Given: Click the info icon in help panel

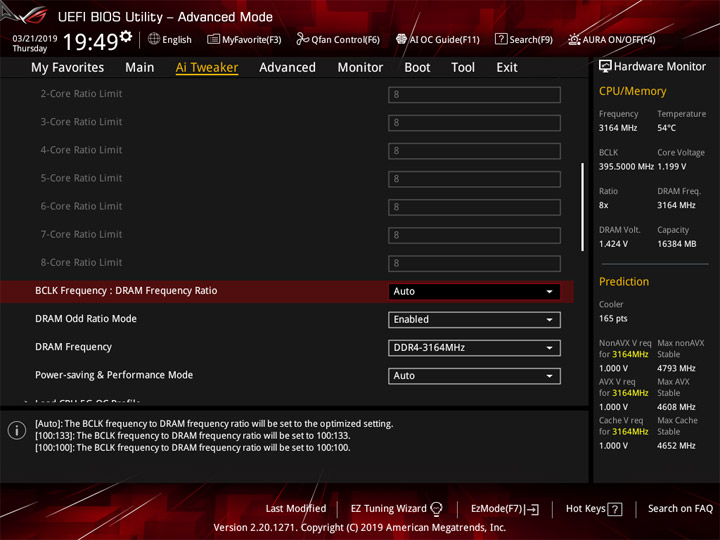Looking at the screenshot, I should coord(17,430).
